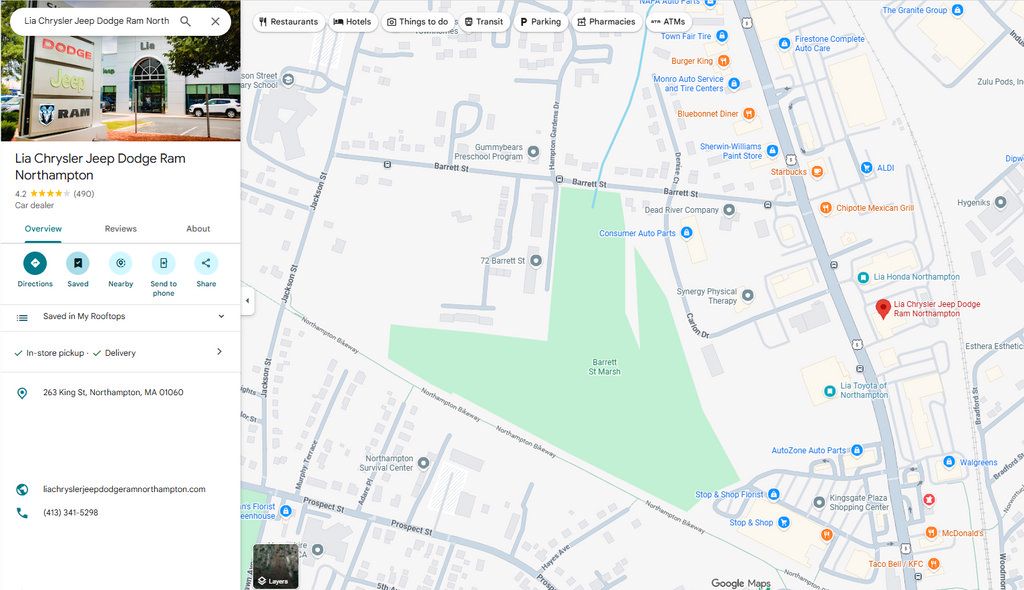Select the ALDI shopping marker
The width and height of the screenshot is (1024, 590).
866,168
